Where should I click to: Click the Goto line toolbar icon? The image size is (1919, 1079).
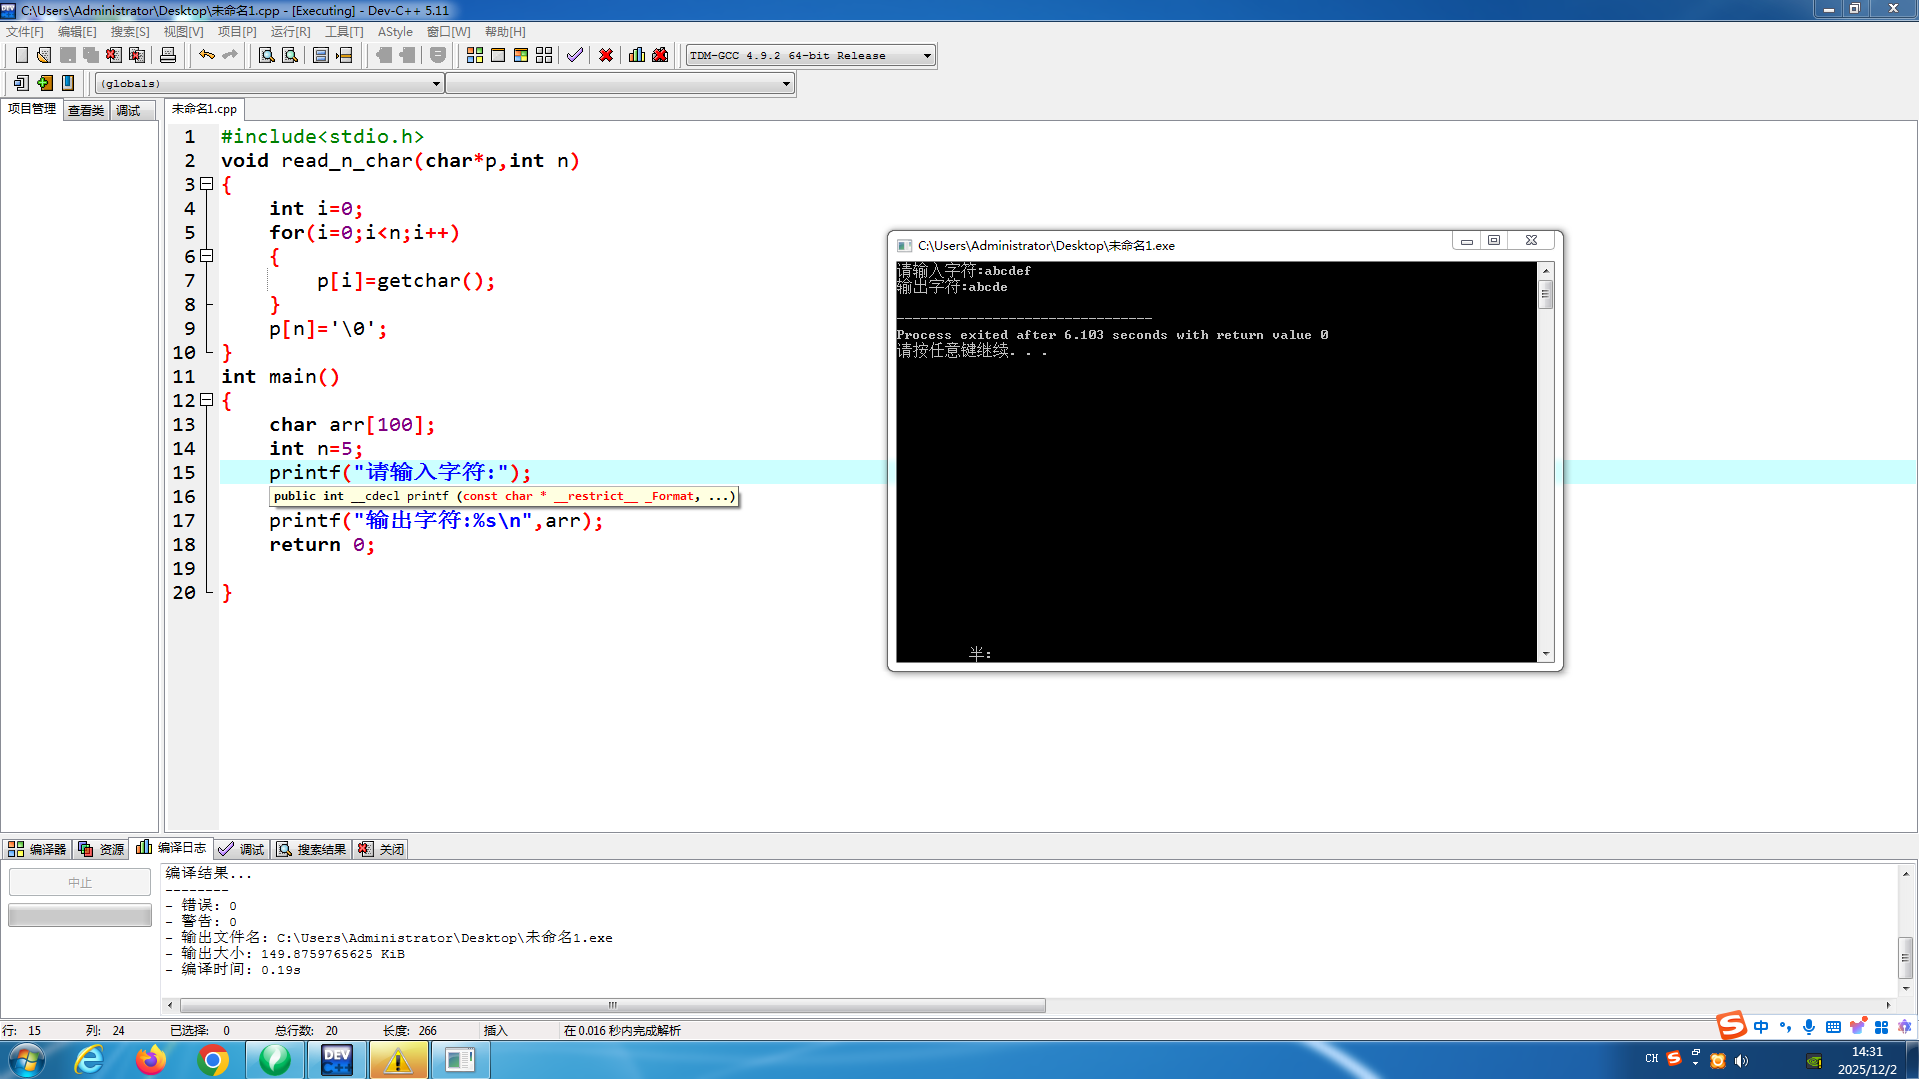pos(344,55)
